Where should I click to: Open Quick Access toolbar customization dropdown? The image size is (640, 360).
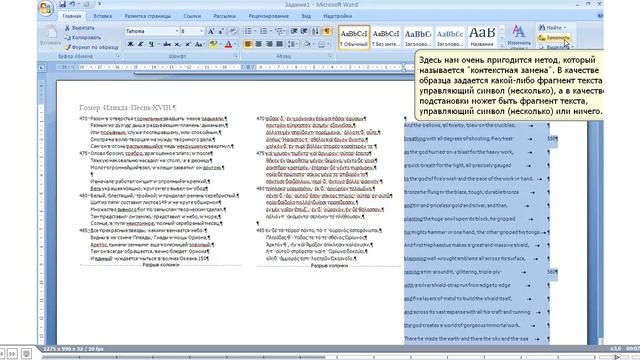[99, 4]
